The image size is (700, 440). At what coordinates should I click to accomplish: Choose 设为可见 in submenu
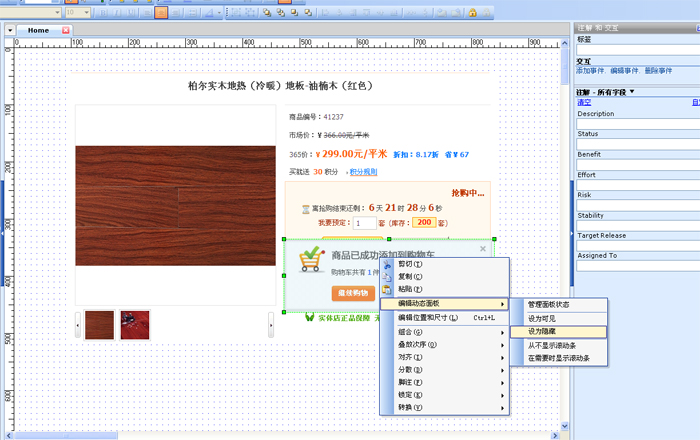click(x=559, y=319)
